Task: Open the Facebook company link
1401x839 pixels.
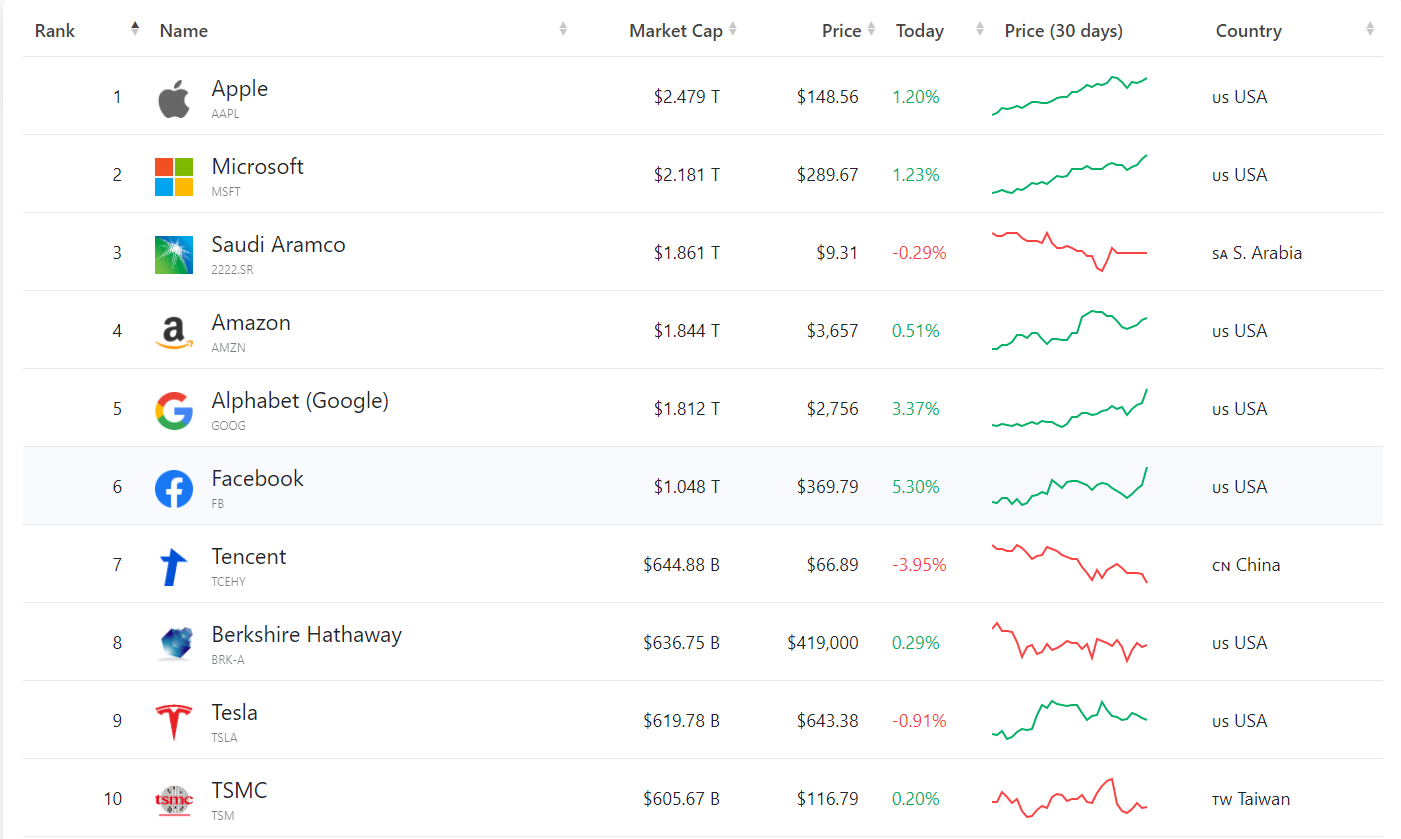Action: click(x=258, y=478)
